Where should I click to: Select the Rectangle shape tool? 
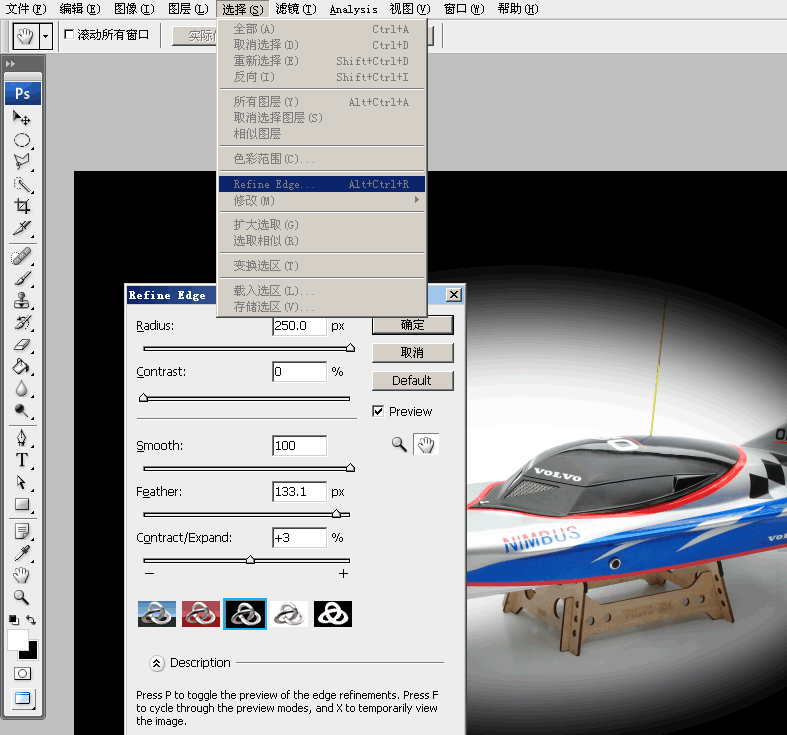21,504
